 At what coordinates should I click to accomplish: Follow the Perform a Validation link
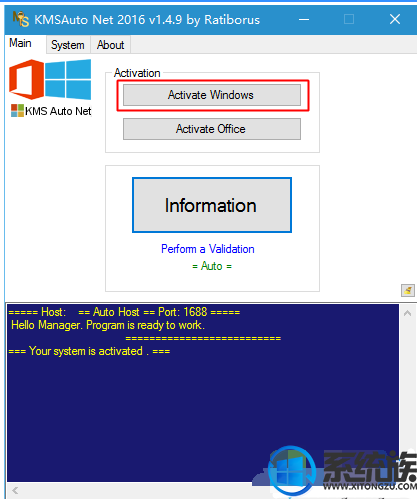tap(208, 249)
